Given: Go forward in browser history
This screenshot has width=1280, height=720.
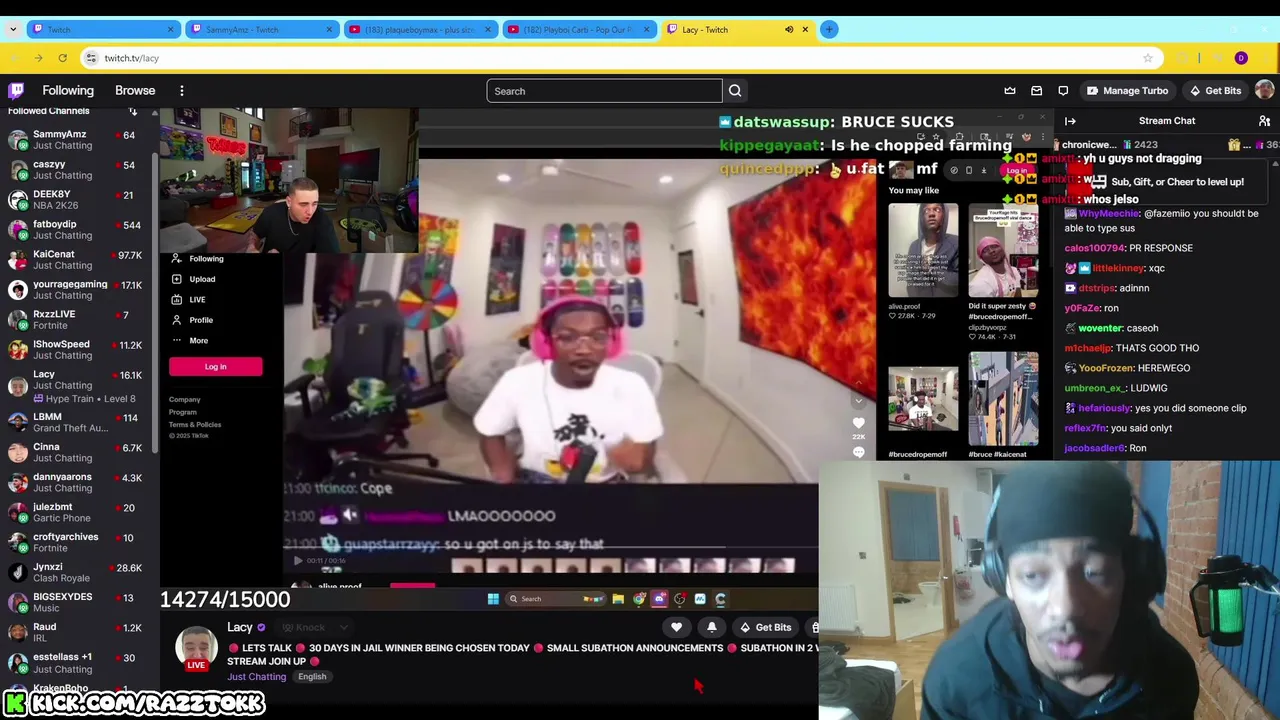Looking at the screenshot, I should 38,58.
